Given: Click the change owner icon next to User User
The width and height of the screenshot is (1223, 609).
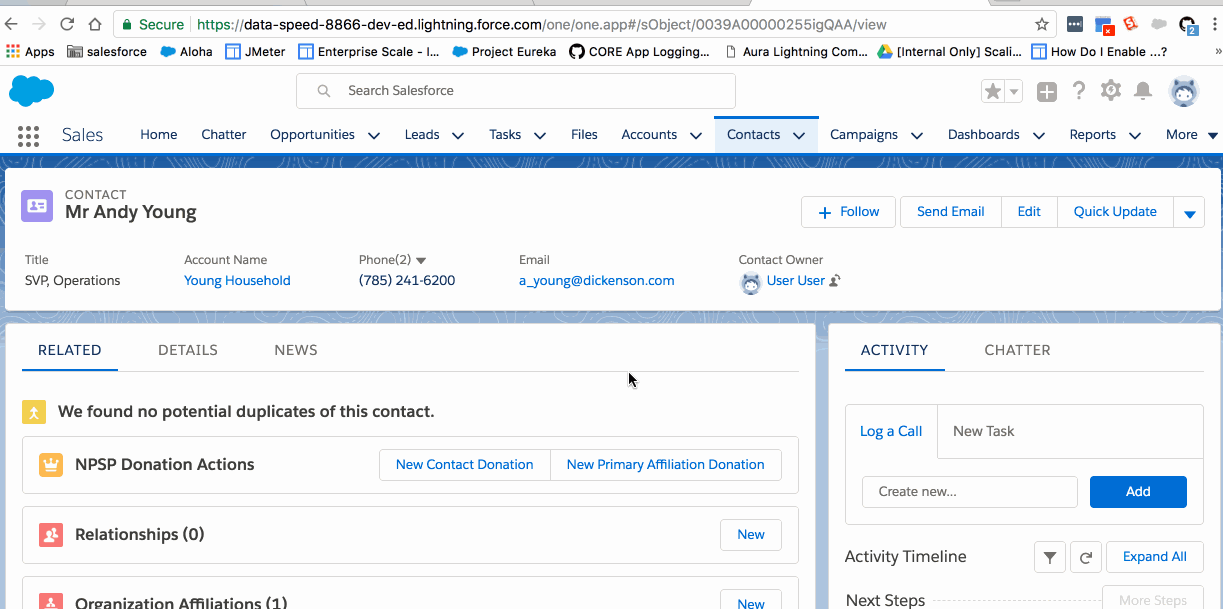Looking at the screenshot, I should click(x=835, y=281).
